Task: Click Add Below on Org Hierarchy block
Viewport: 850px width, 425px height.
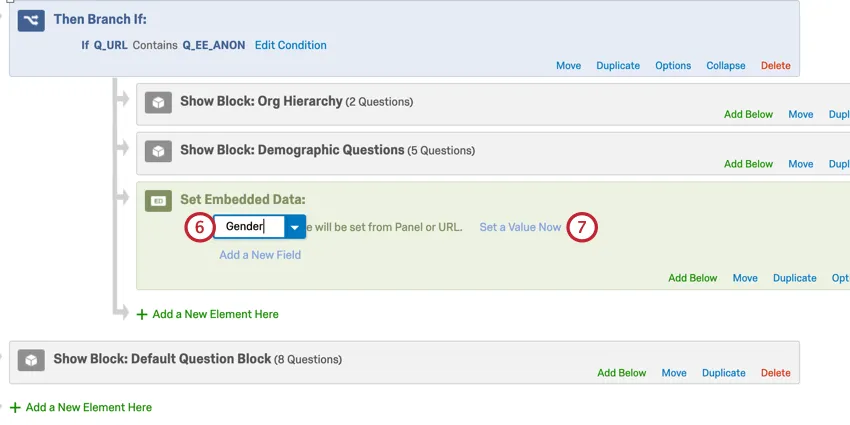Action: (x=748, y=115)
